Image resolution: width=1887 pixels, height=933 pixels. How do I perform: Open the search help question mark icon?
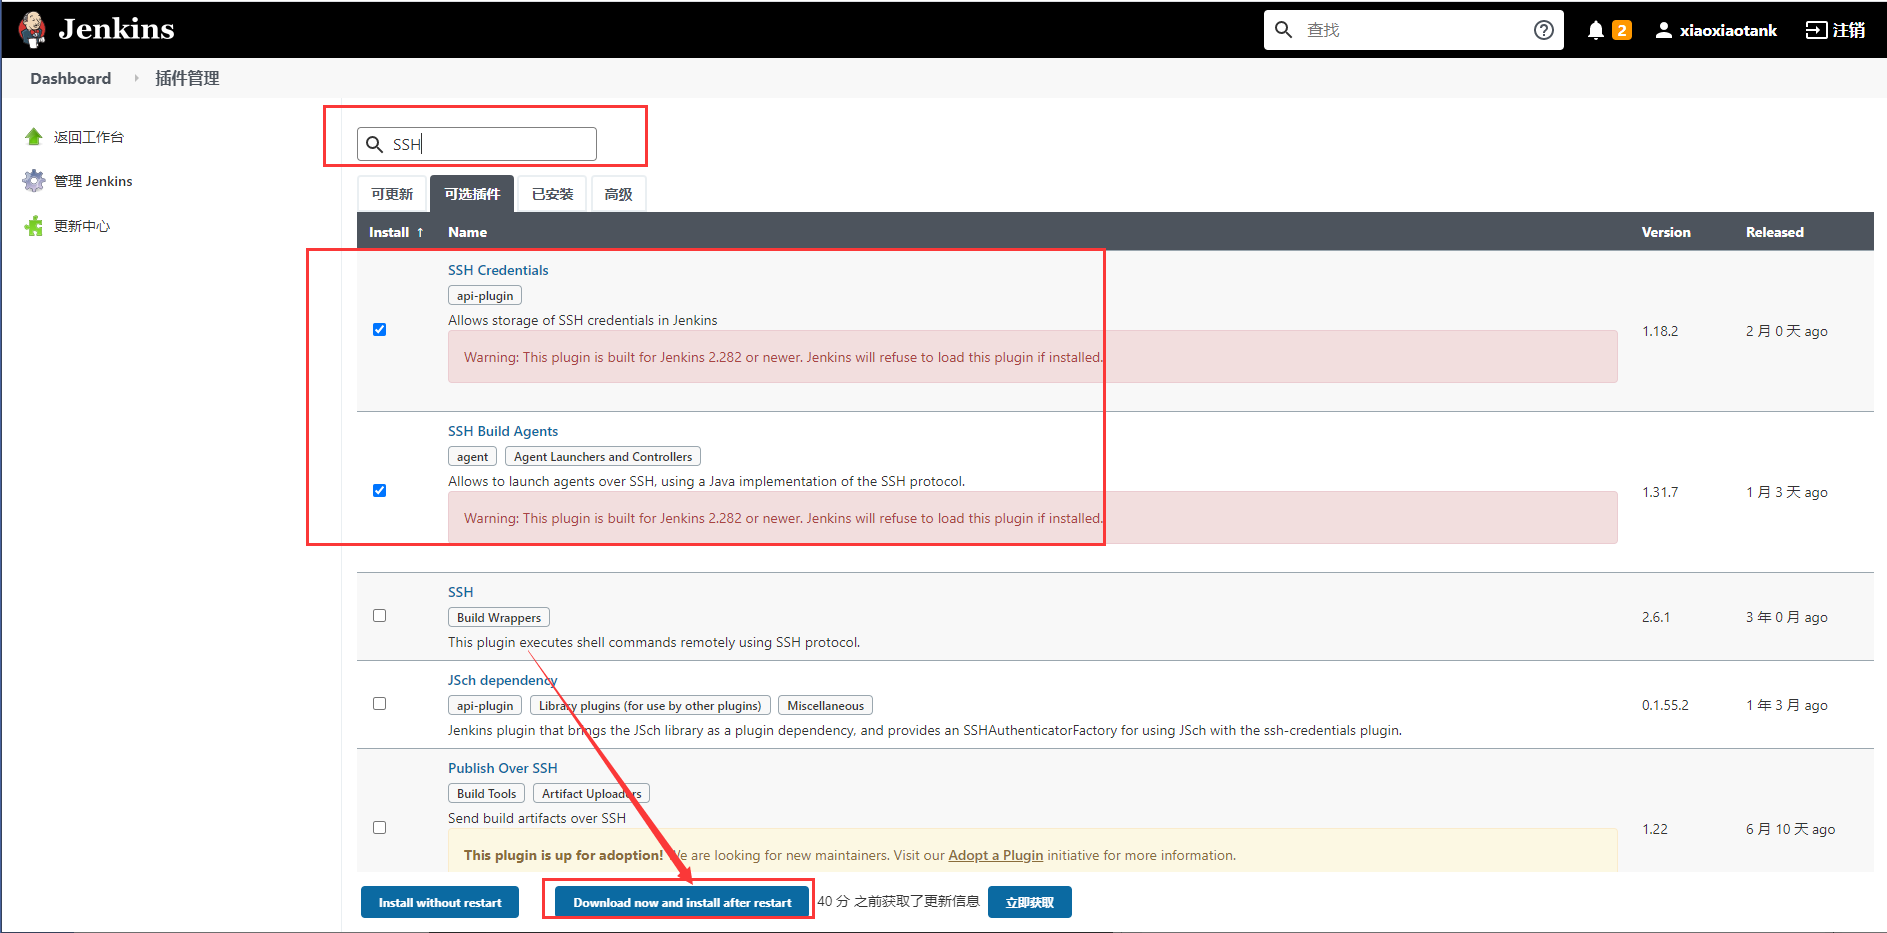[x=1543, y=29]
